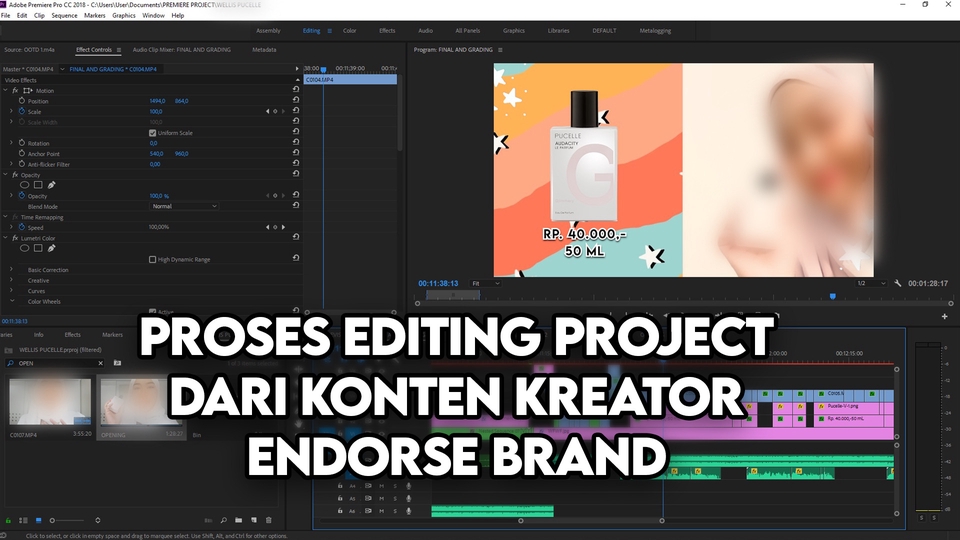Switch Project panel to Icon View
This screenshot has width=960, height=540.
pyautogui.click(x=38, y=520)
